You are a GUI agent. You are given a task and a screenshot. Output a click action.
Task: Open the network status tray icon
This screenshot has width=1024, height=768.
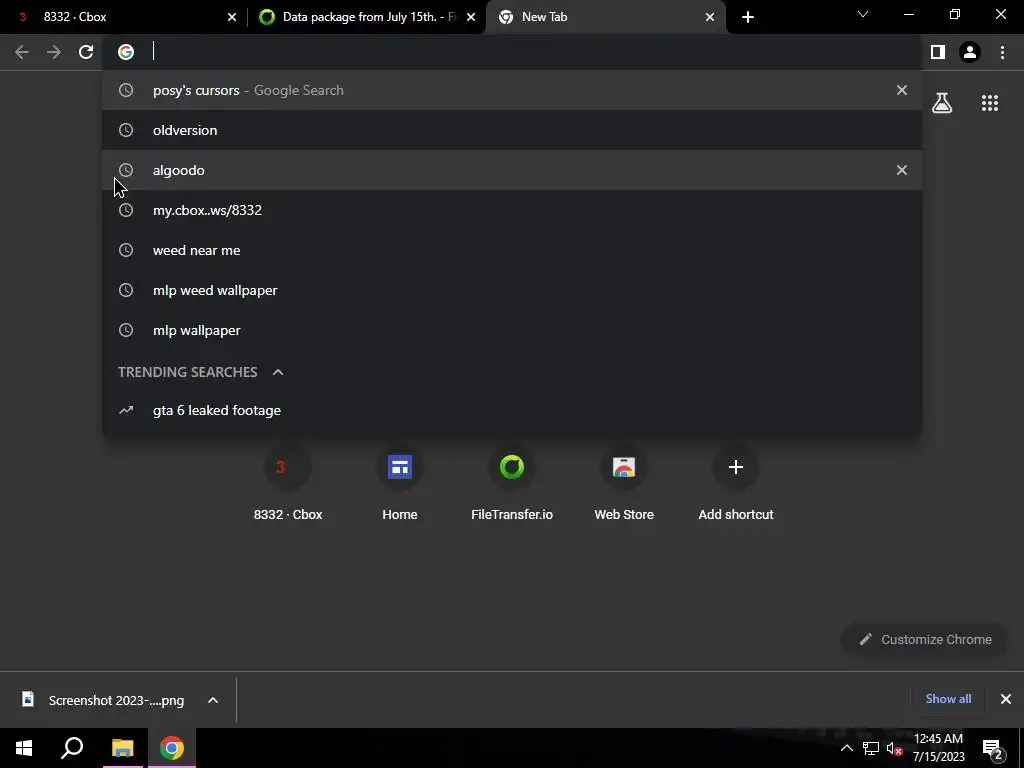tap(871, 748)
